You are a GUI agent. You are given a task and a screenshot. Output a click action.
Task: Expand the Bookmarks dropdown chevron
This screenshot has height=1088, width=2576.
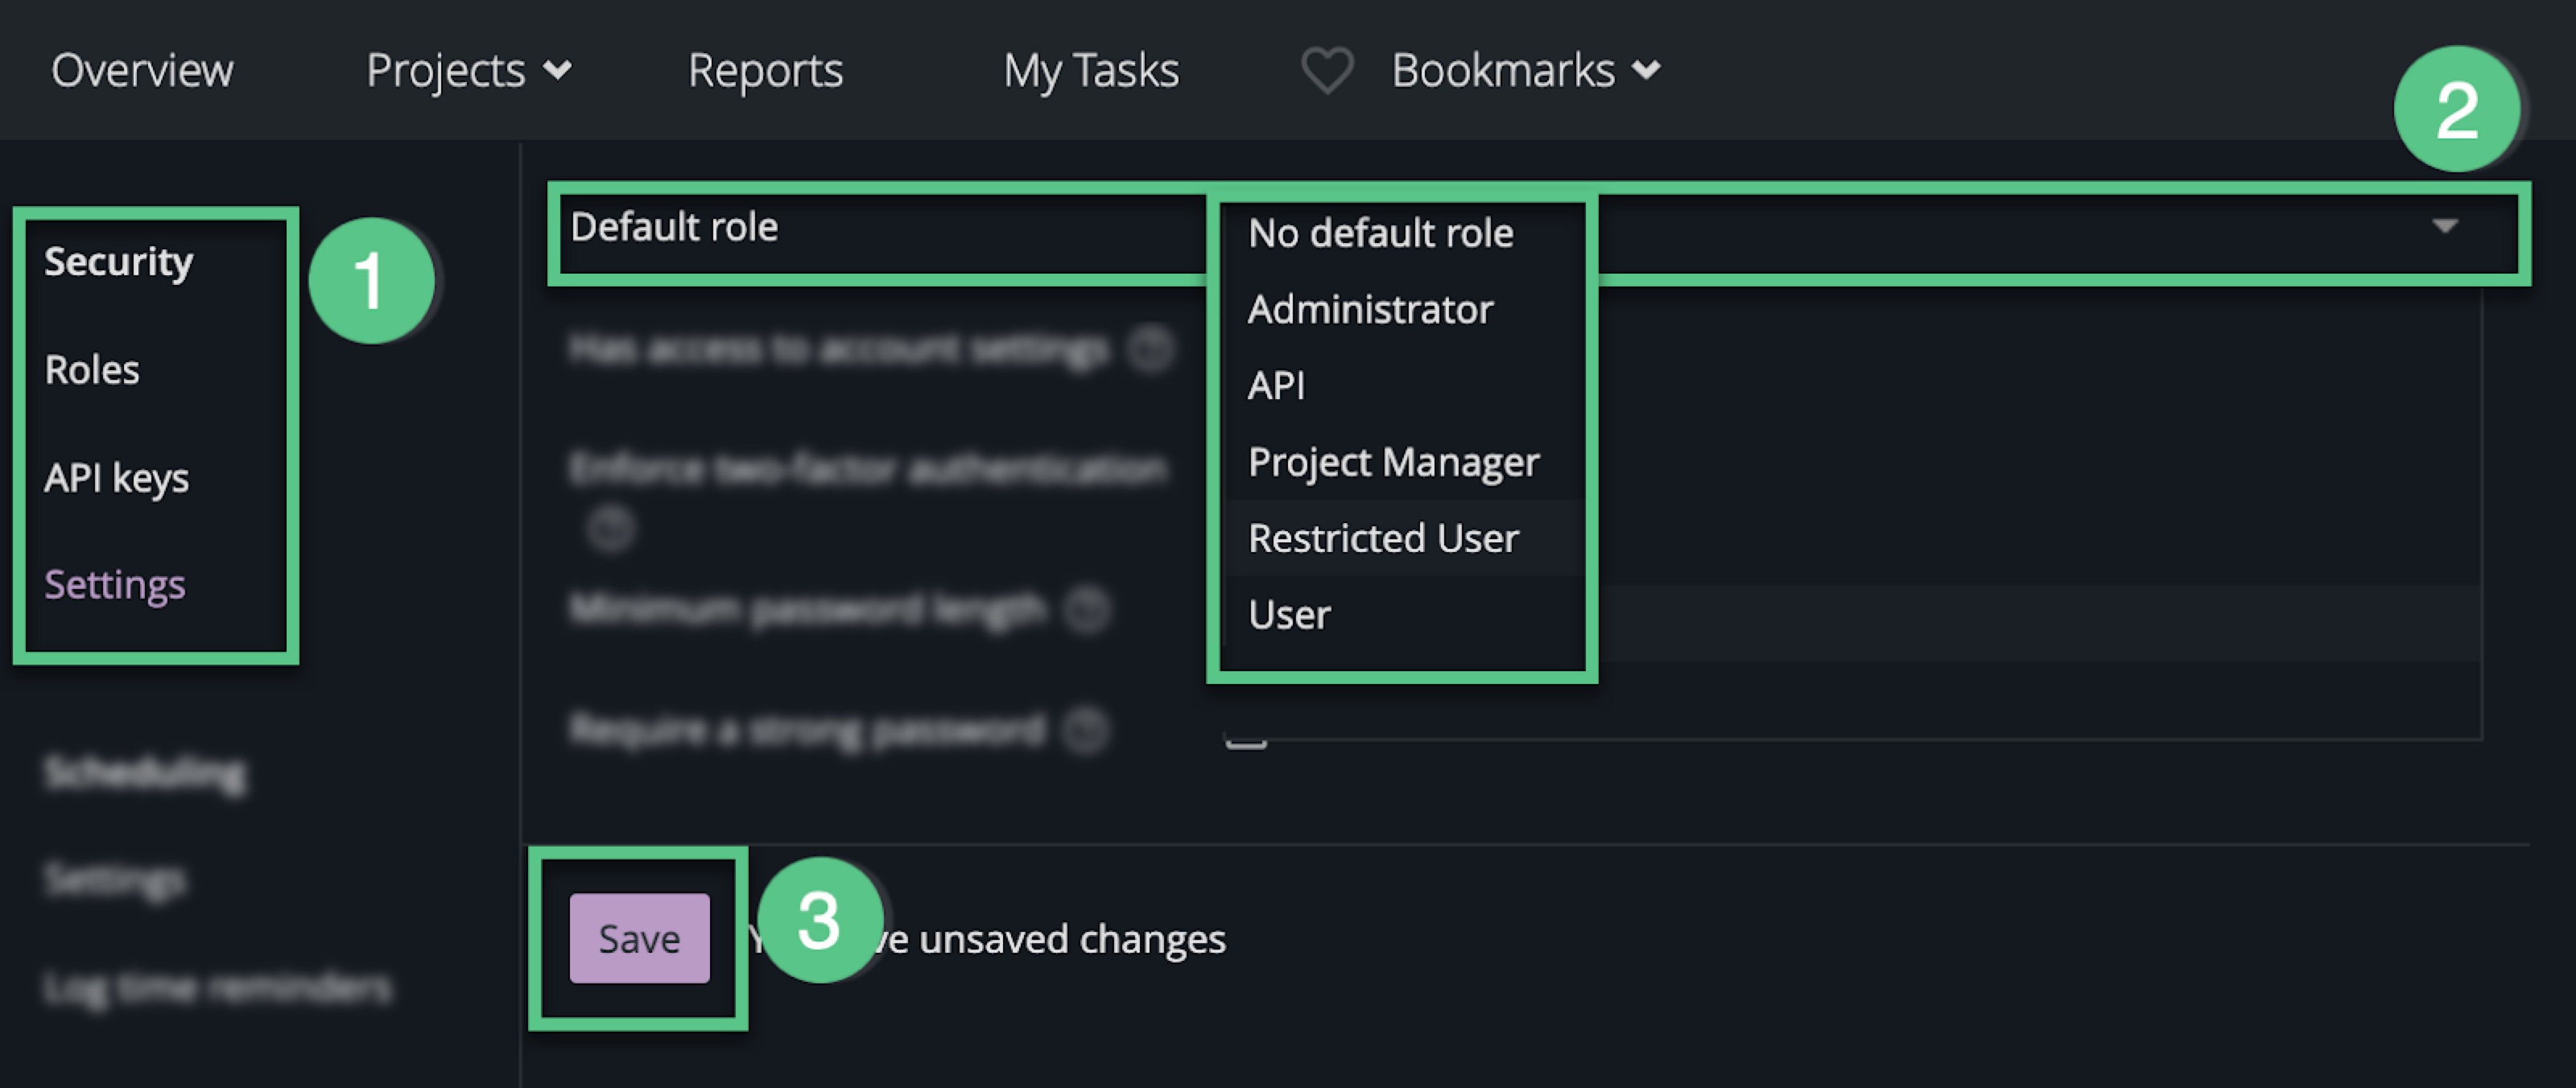(x=1646, y=71)
